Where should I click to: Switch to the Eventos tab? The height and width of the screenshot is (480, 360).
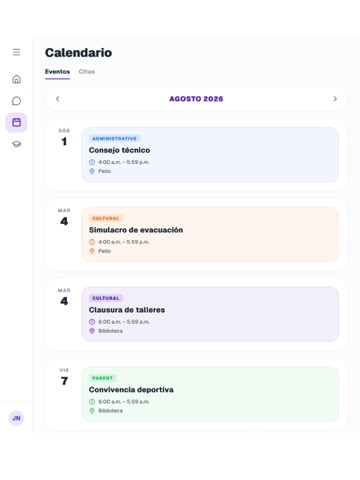pos(57,72)
